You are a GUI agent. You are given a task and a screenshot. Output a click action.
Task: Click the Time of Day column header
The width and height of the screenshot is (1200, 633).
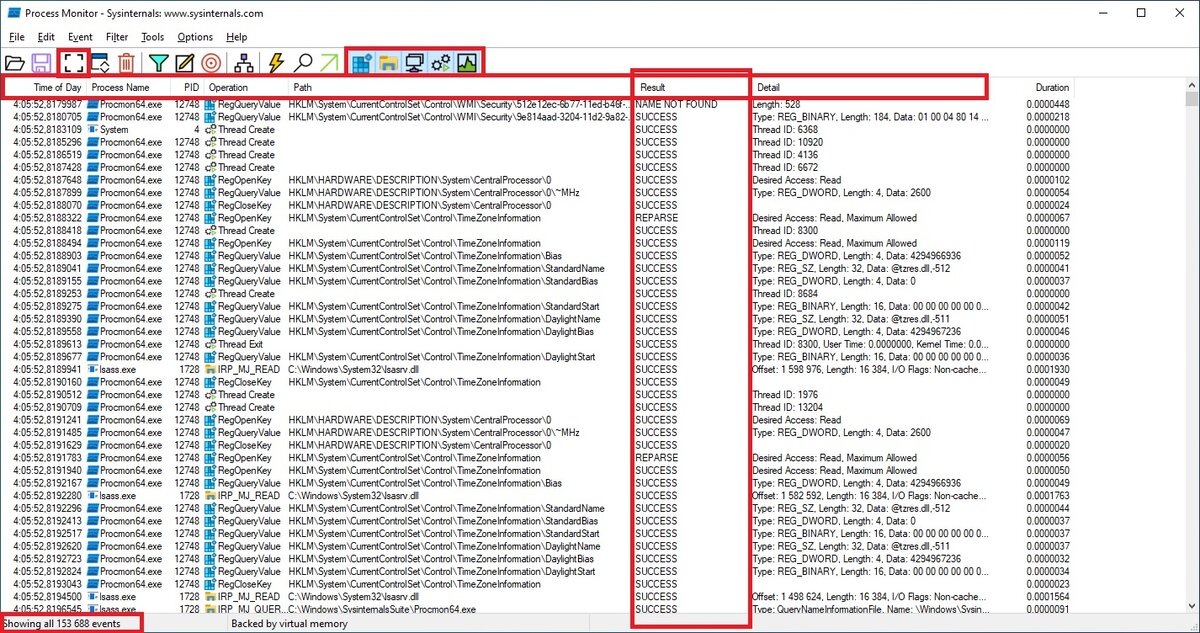point(44,88)
